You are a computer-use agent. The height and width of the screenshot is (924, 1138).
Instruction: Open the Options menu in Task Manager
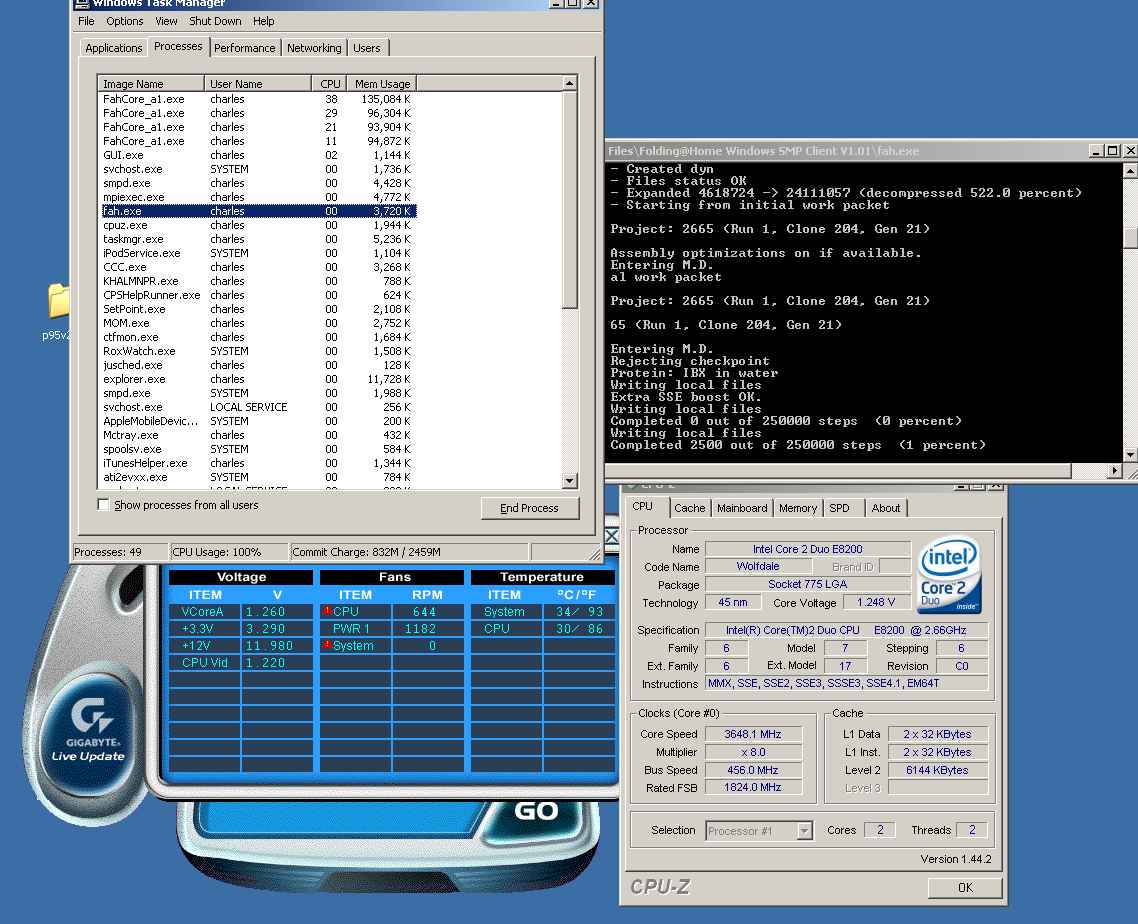tap(125, 21)
